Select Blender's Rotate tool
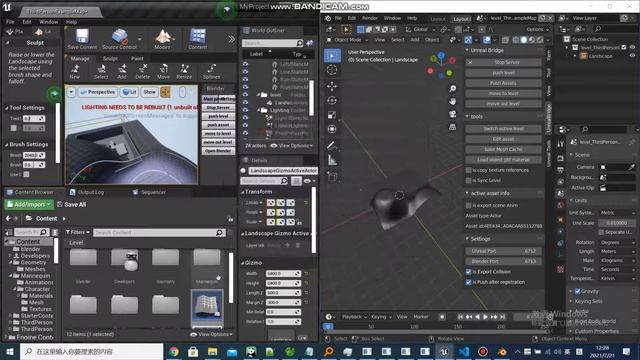 click(x=332, y=100)
